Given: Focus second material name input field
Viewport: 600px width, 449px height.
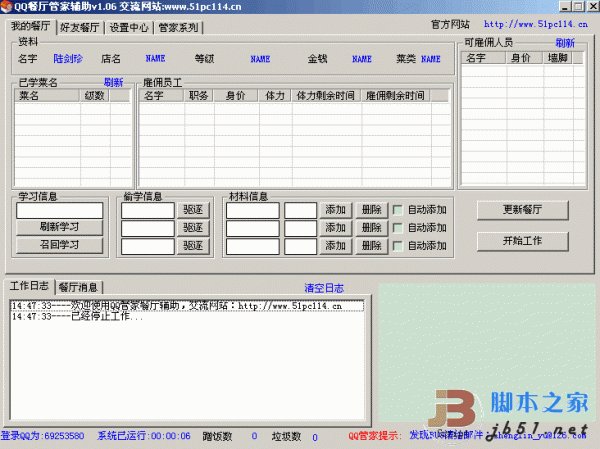Looking at the screenshot, I should [253, 229].
